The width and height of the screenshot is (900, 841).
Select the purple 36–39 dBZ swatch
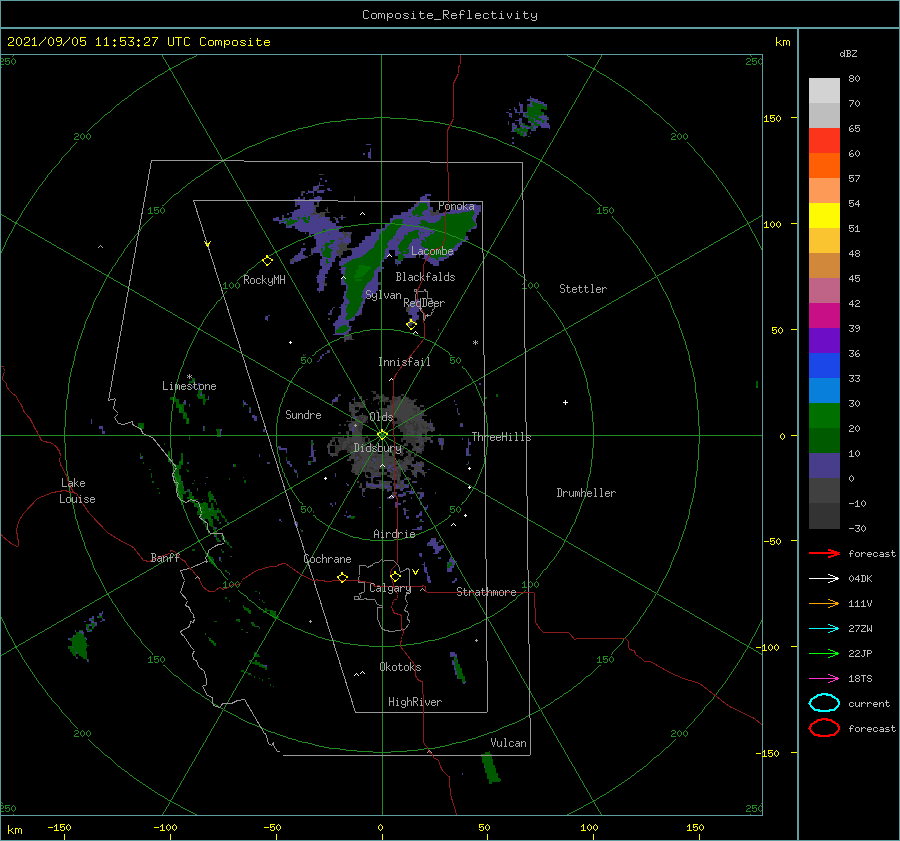coord(824,340)
